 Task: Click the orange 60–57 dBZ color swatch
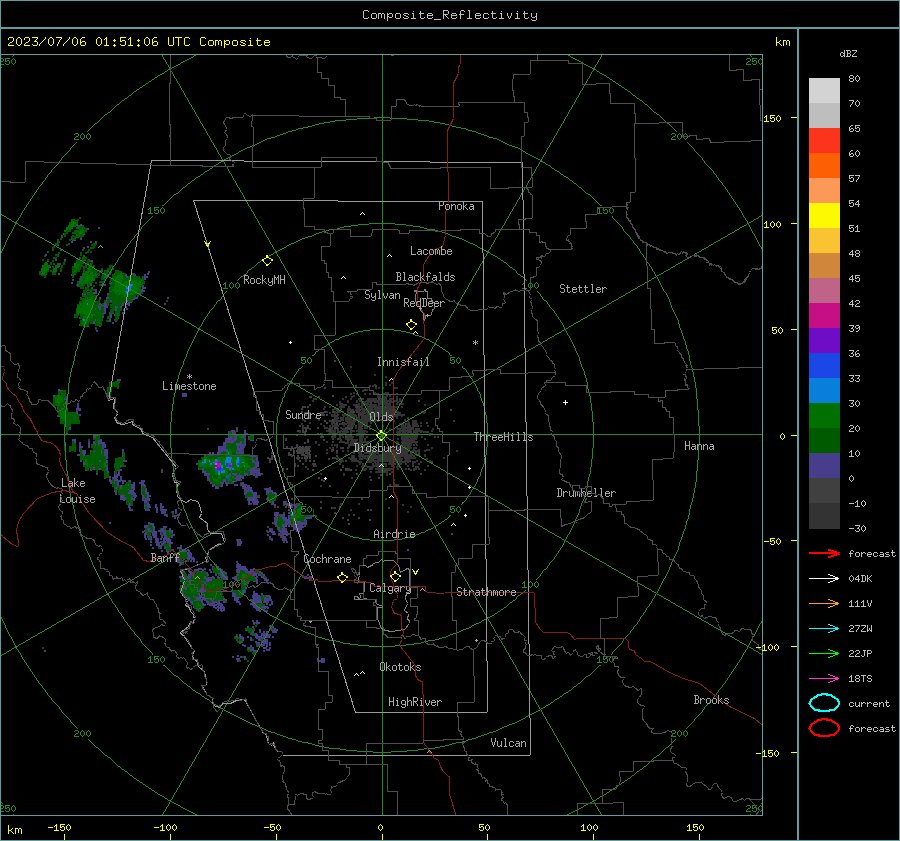824,165
